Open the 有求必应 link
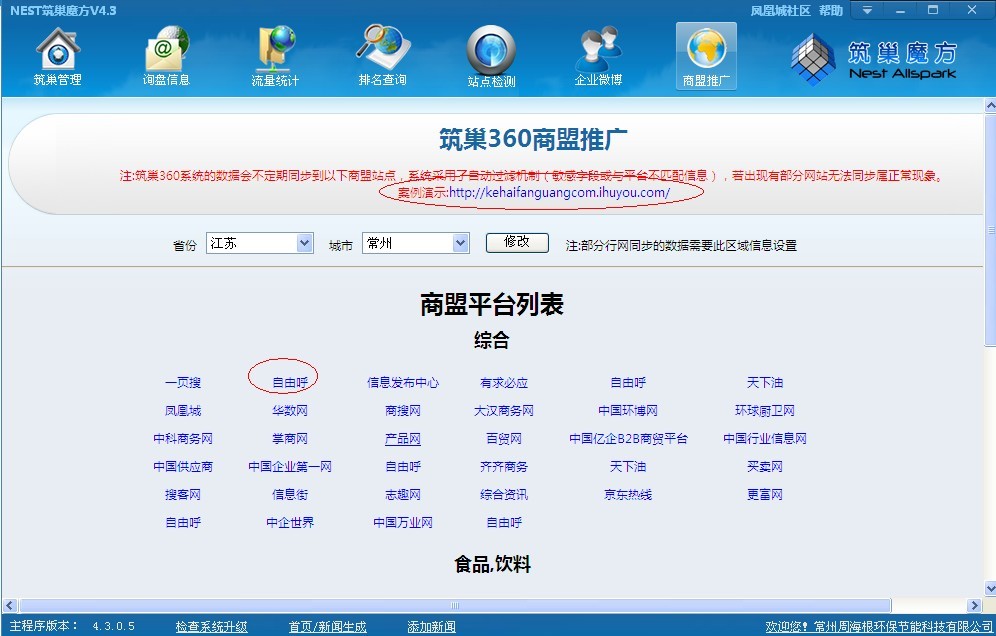The height and width of the screenshot is (636, 996). pyautogui.click(x=504, y=382)
